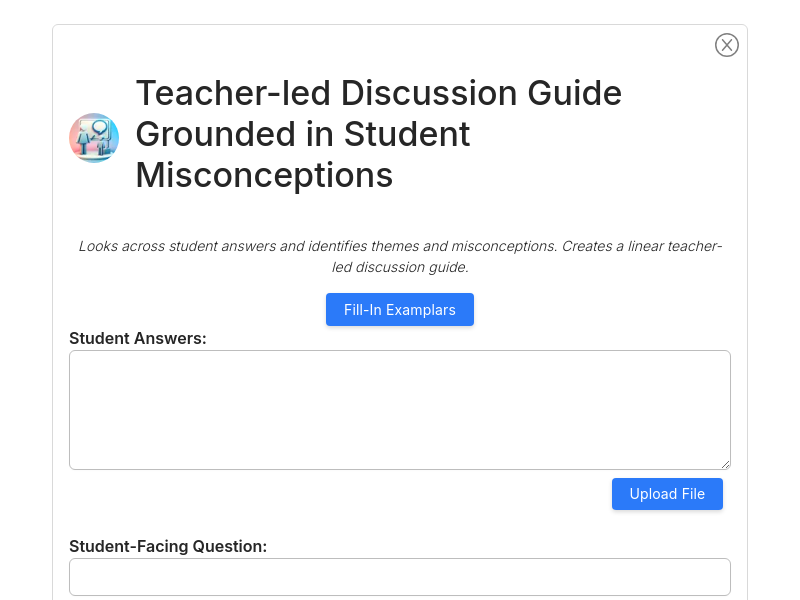Image resolution: width=800 pixels, height=600 pixels.
Task: Focus the Student Answers text area
Action: point(399,410)
